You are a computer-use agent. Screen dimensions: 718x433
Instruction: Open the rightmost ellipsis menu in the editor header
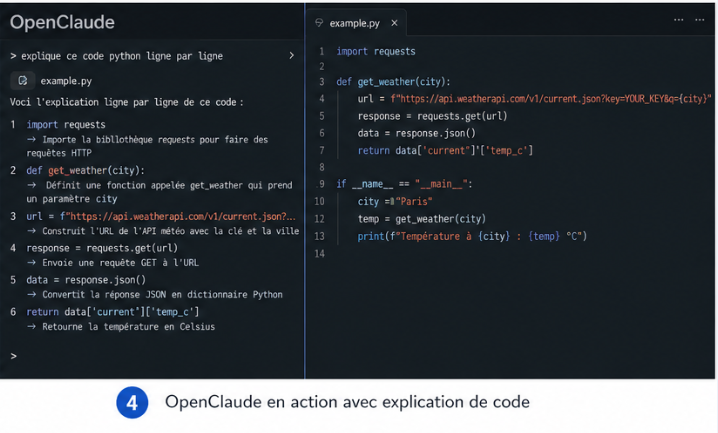(x=700, y=20)
